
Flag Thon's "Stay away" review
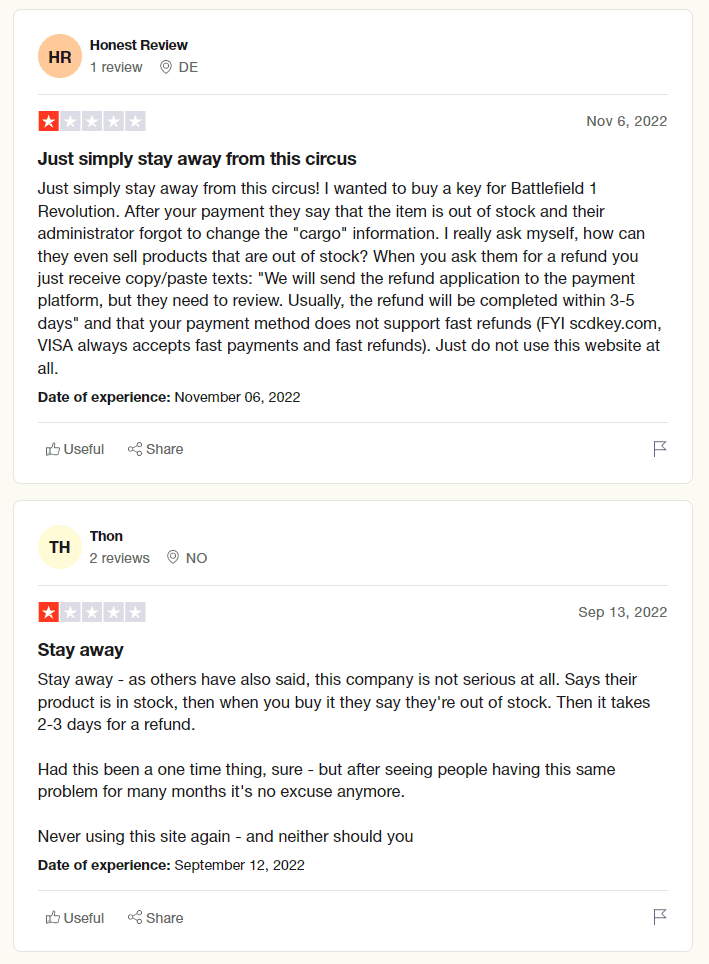pos(660,917)
